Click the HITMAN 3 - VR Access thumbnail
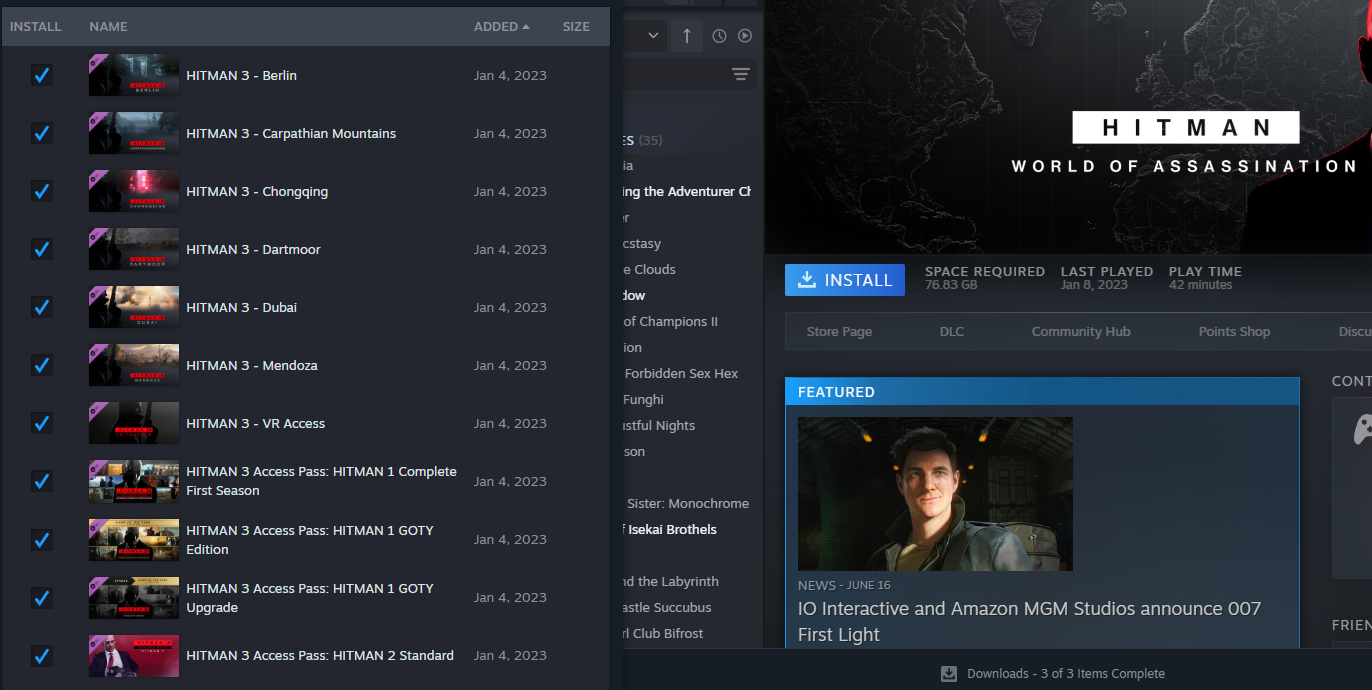Image resolution: width=1372 pixels, height=690 pixels. tap(134, 423)
